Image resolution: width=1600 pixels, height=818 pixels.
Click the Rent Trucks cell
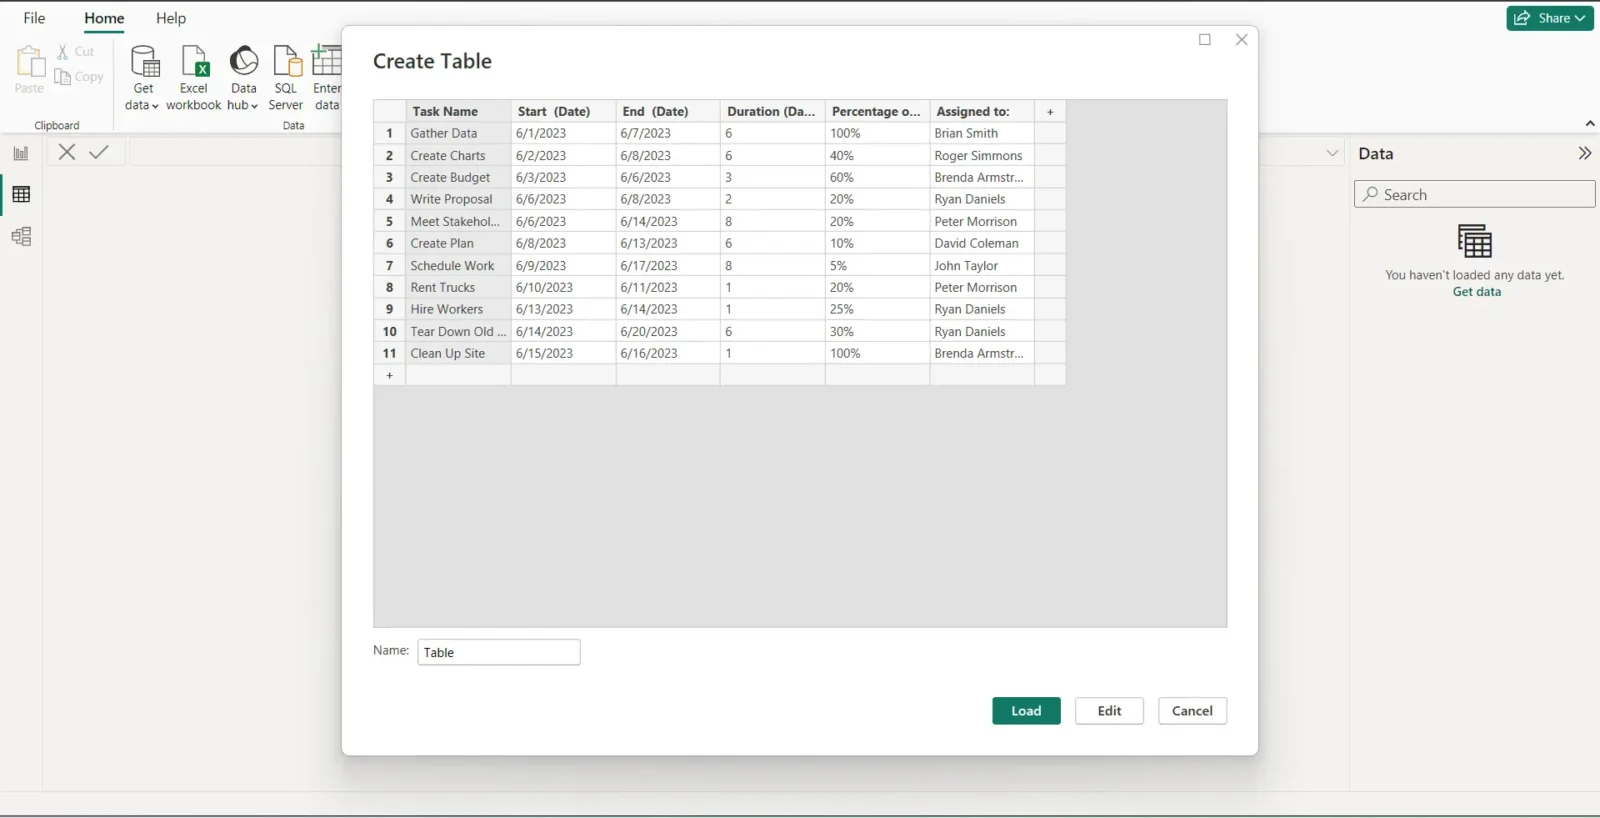coord(458,287)
